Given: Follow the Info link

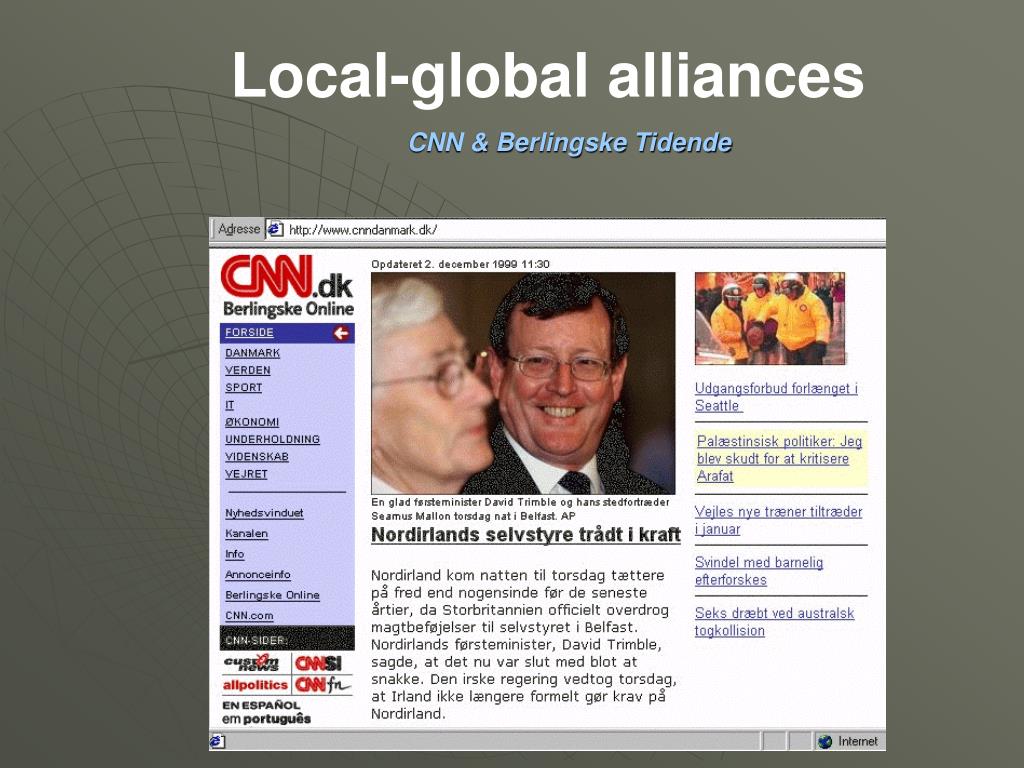Looking at the screenshot, I should pyautogui.click(x=234, y=554).
